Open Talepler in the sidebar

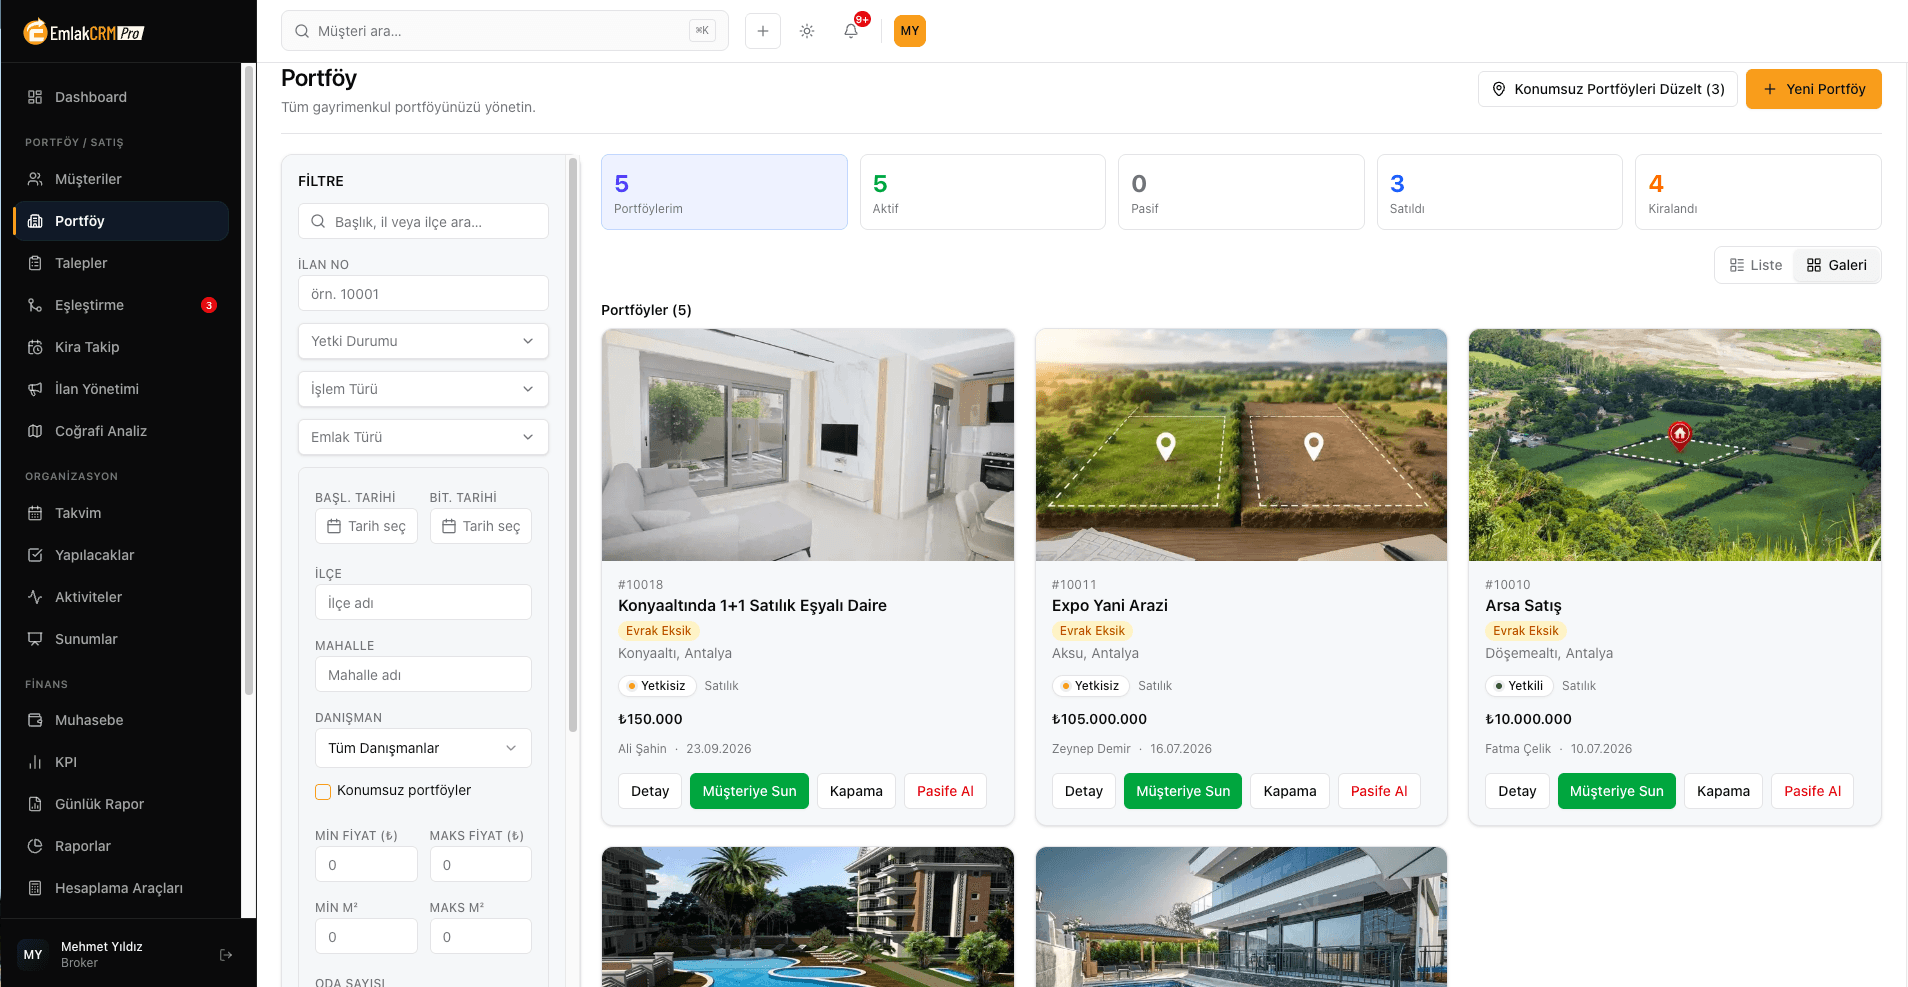click(121, 263)
